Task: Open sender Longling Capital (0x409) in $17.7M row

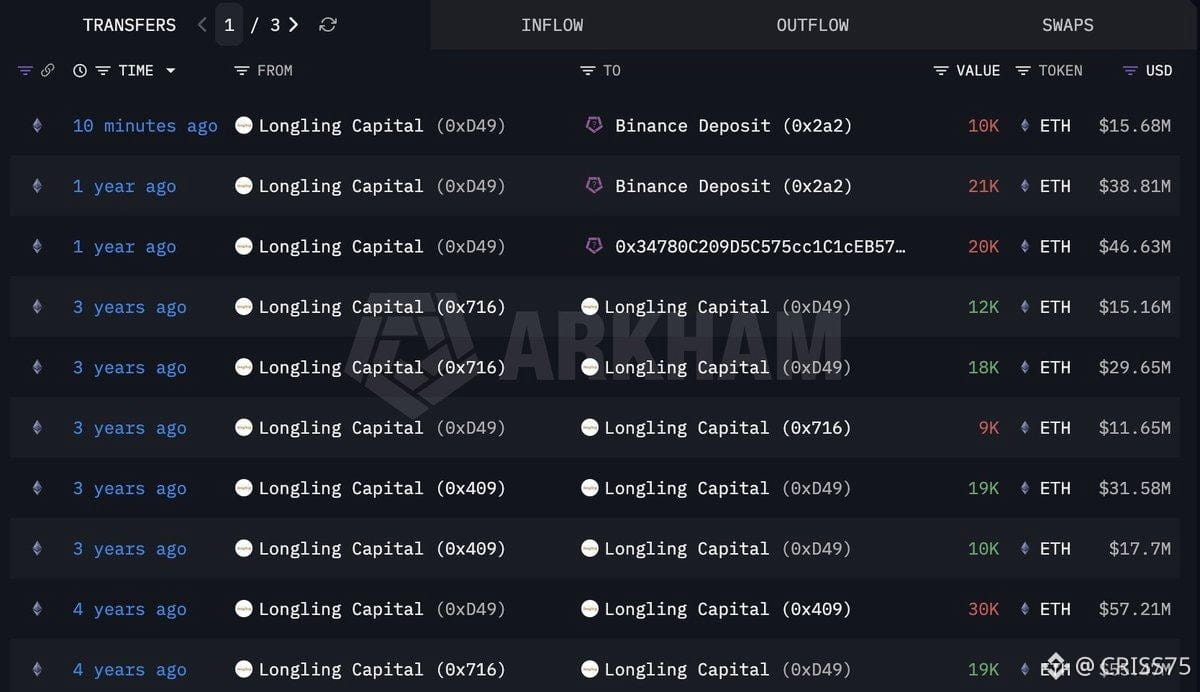Action: pos(382,549)
